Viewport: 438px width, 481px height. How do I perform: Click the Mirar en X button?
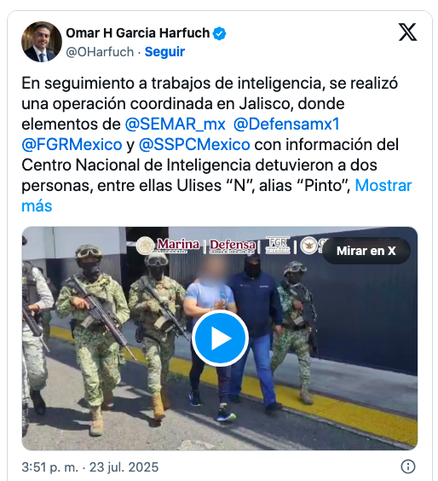tap(366, 251)
